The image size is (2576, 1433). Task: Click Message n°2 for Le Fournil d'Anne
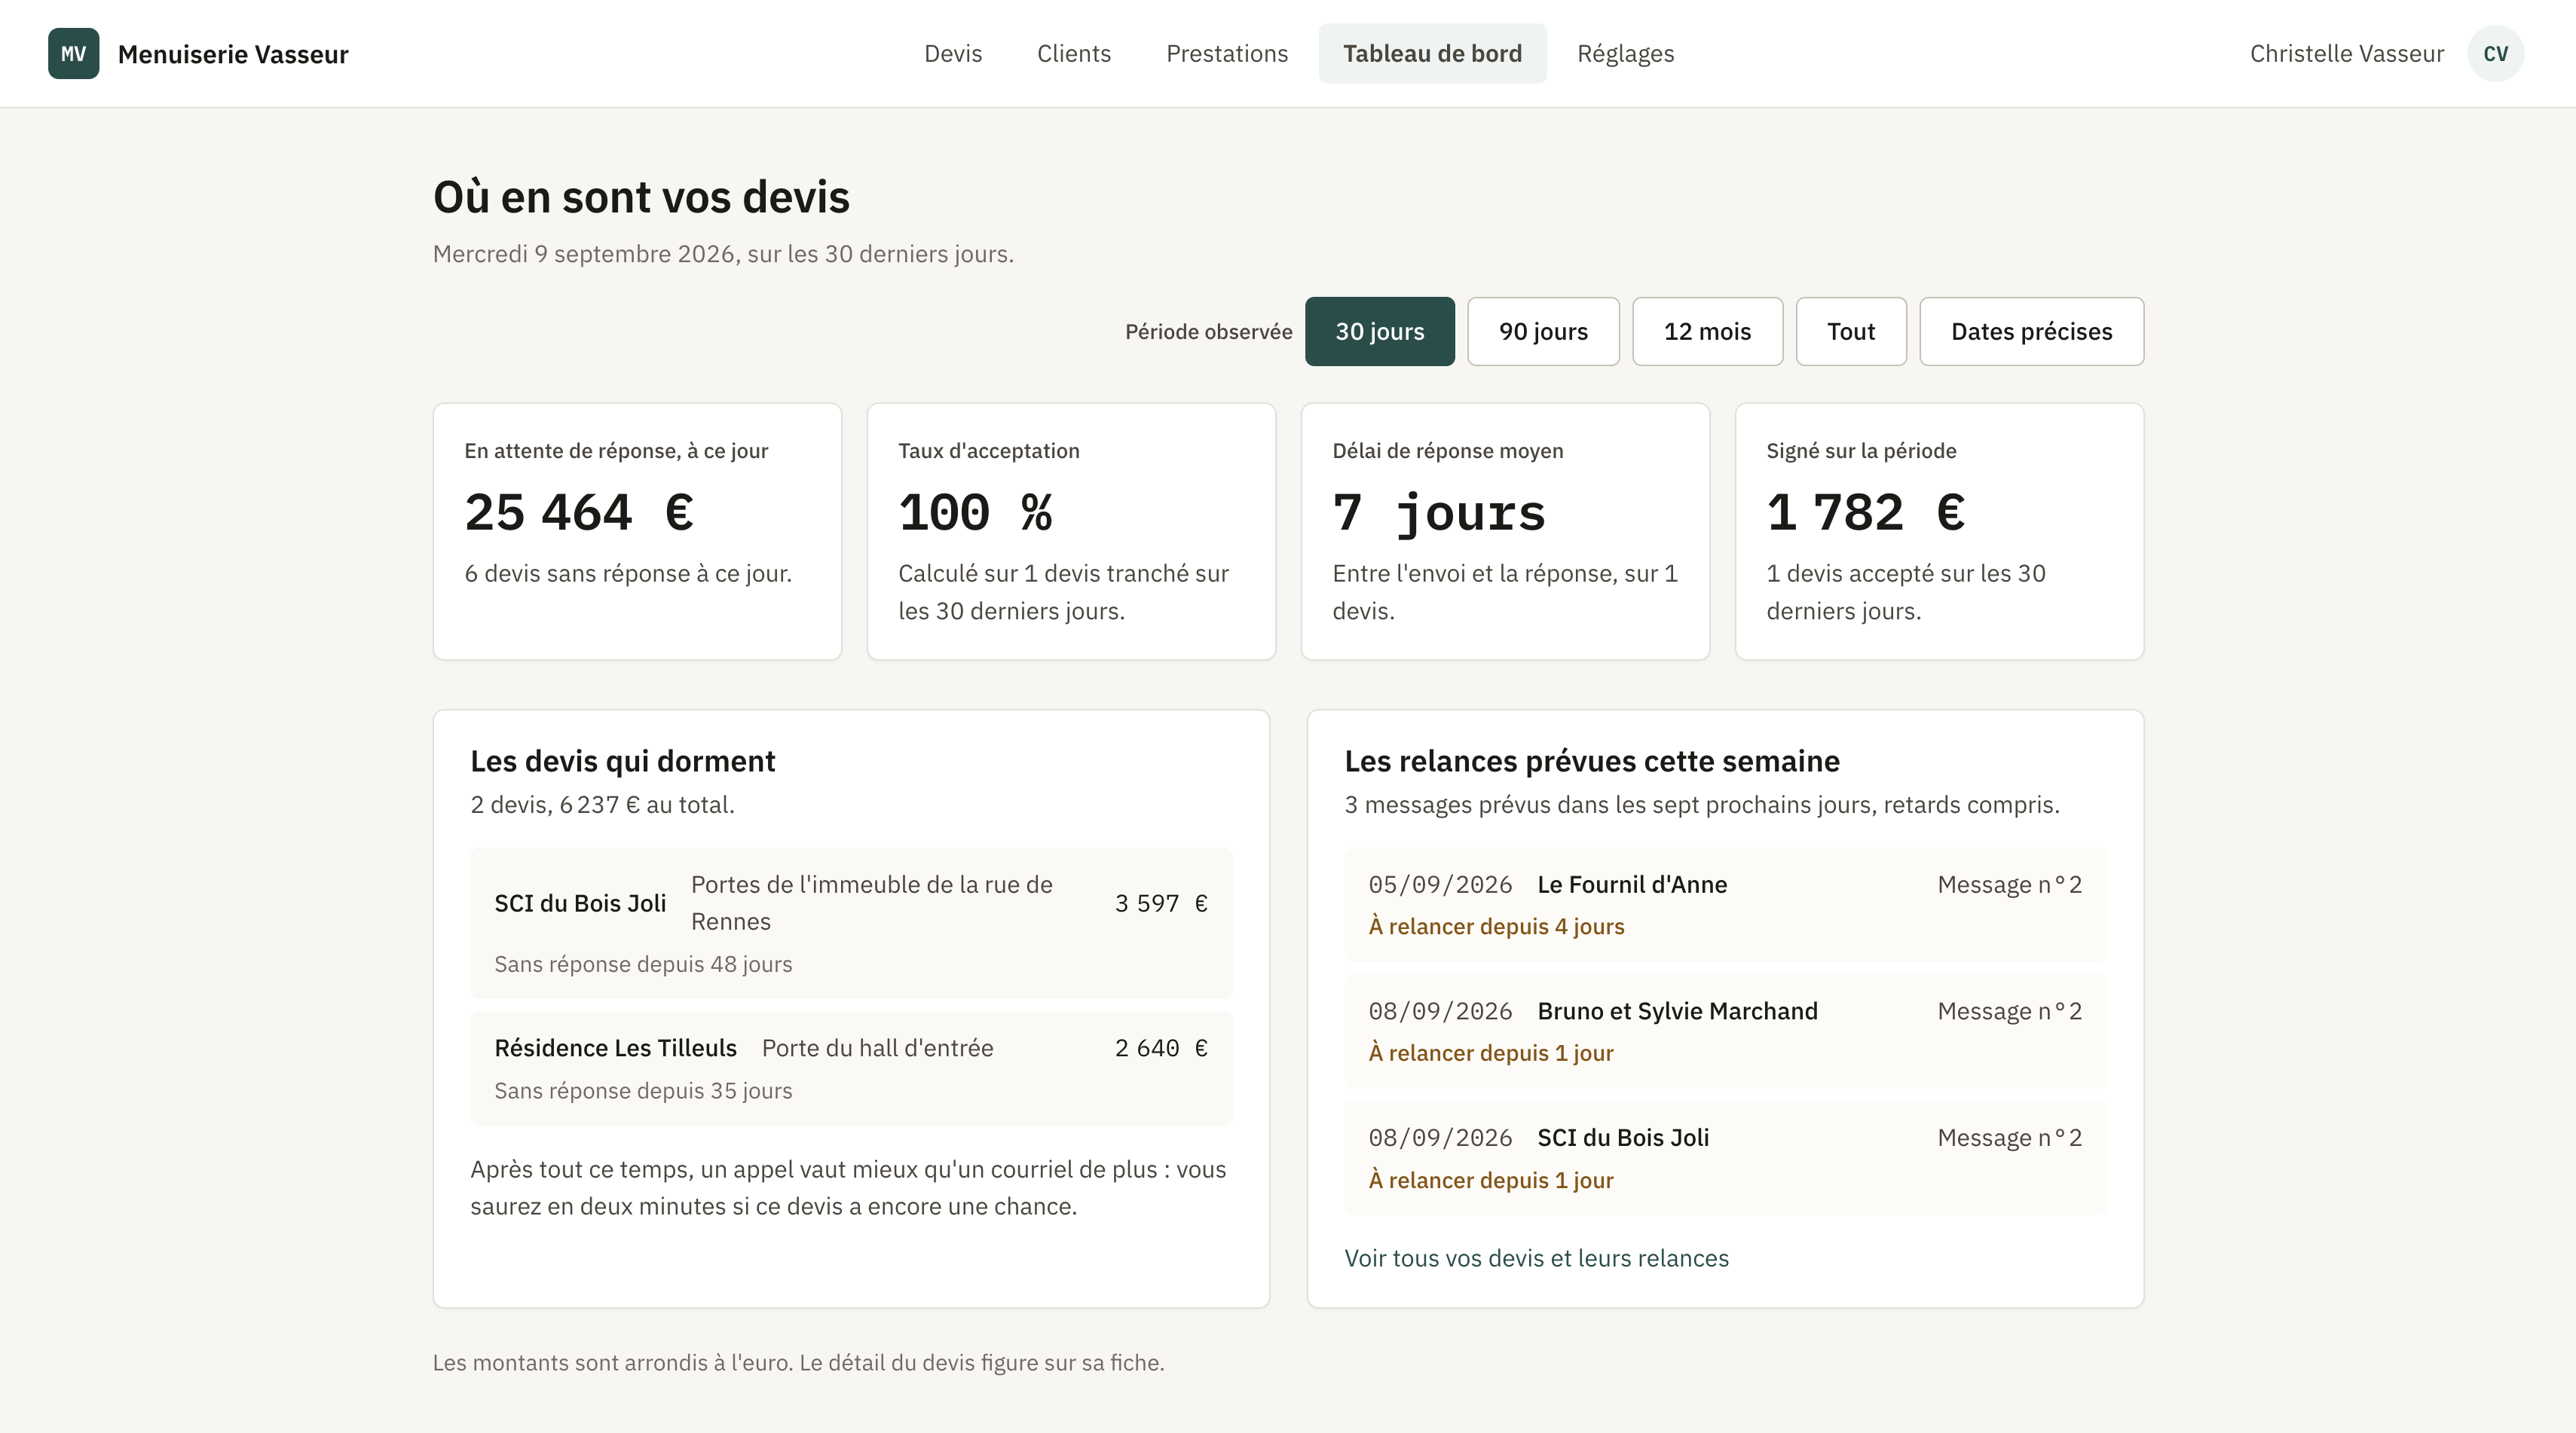[x=2009, y=885]
